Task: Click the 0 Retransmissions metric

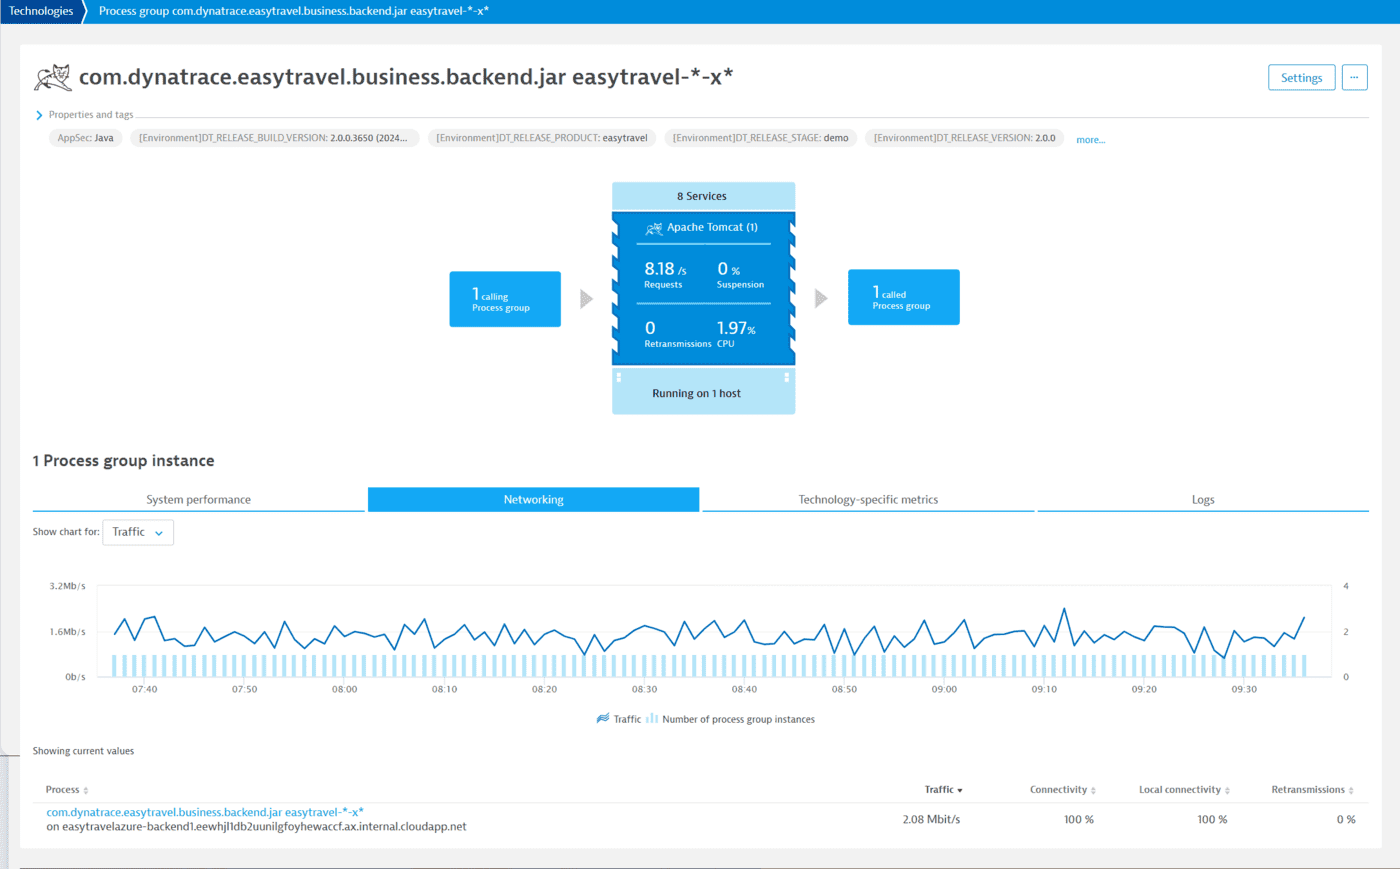Action: coord(677,334)
